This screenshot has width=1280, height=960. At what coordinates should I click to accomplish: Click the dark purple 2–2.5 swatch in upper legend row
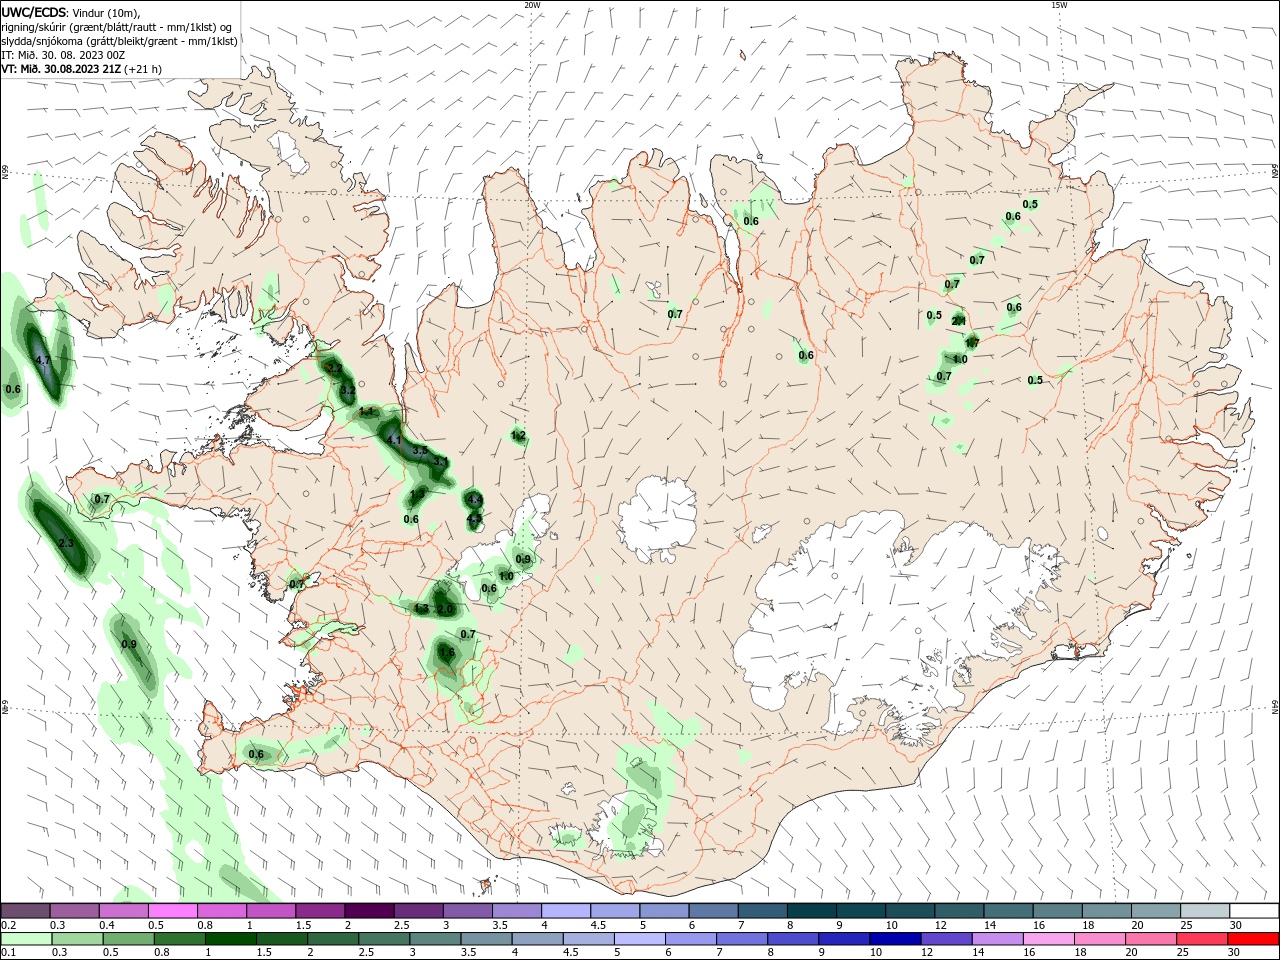tap(368, 911)
